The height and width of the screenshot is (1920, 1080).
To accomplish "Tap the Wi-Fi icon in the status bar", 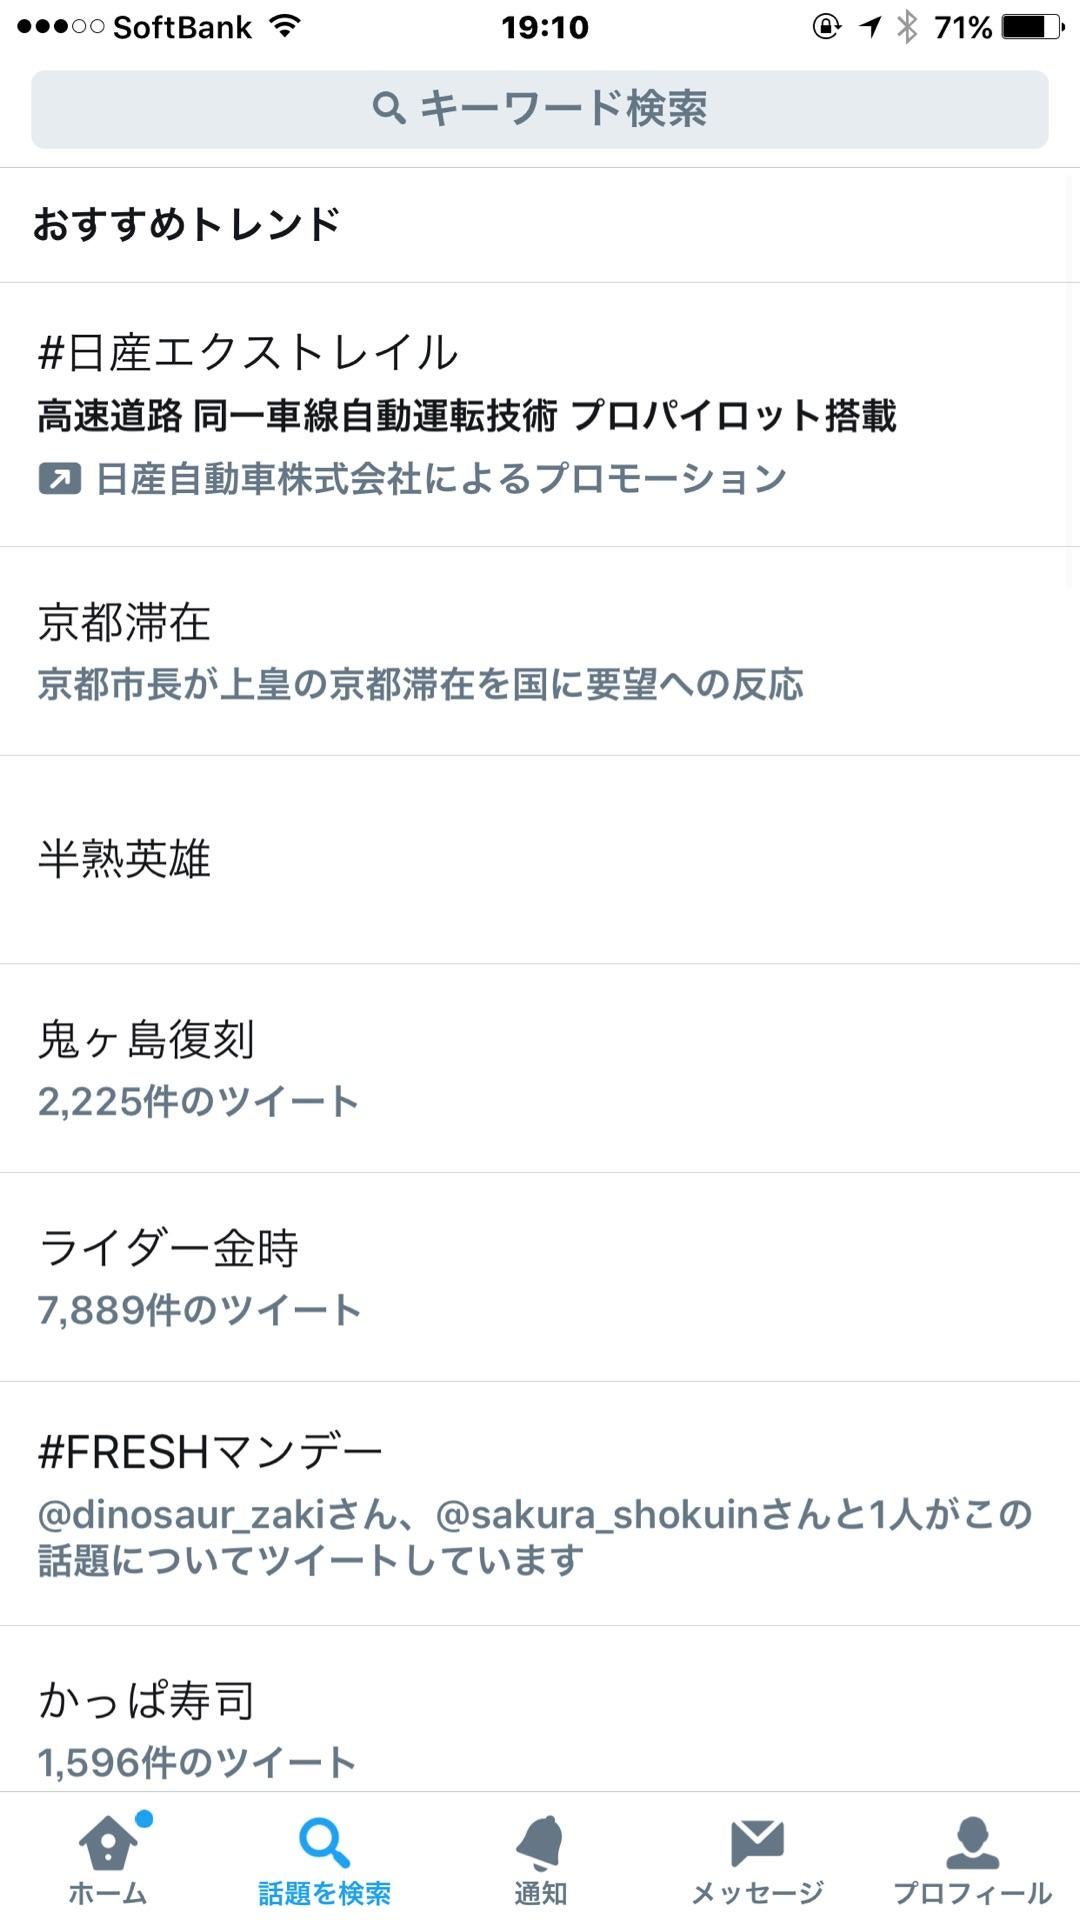I will [285, 27].
